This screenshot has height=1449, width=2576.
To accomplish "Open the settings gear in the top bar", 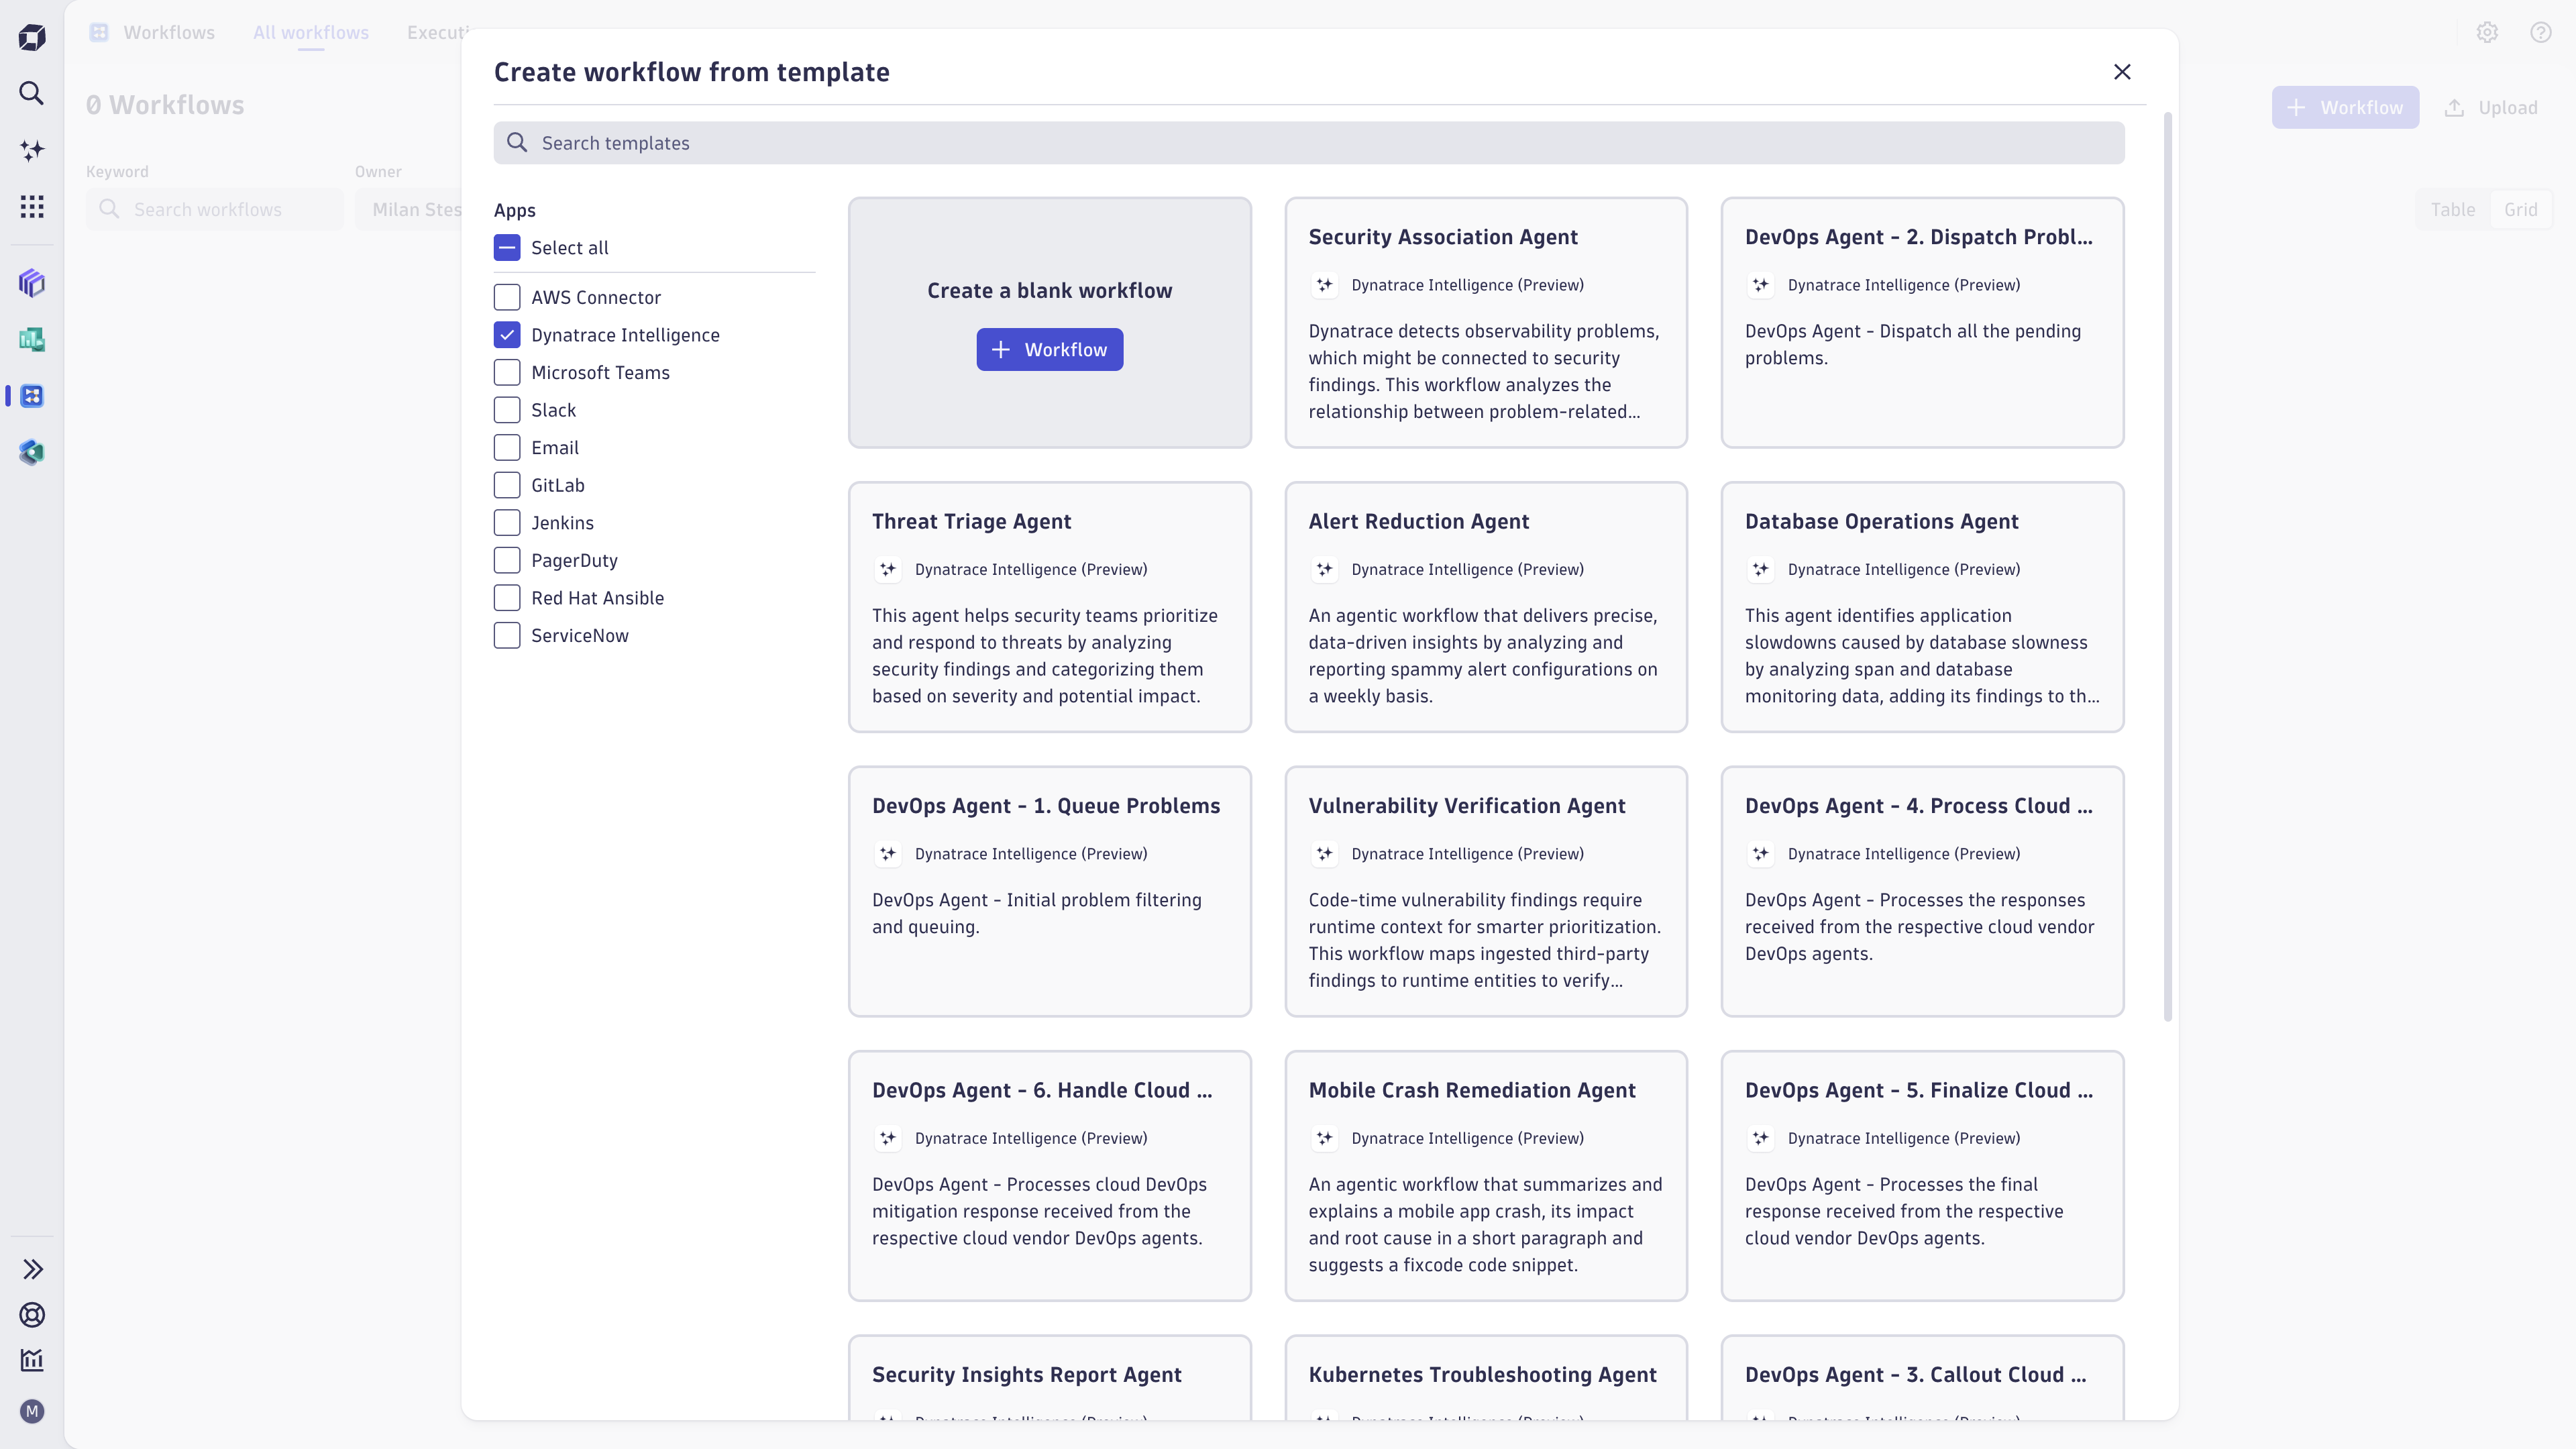I will 2488,31.
